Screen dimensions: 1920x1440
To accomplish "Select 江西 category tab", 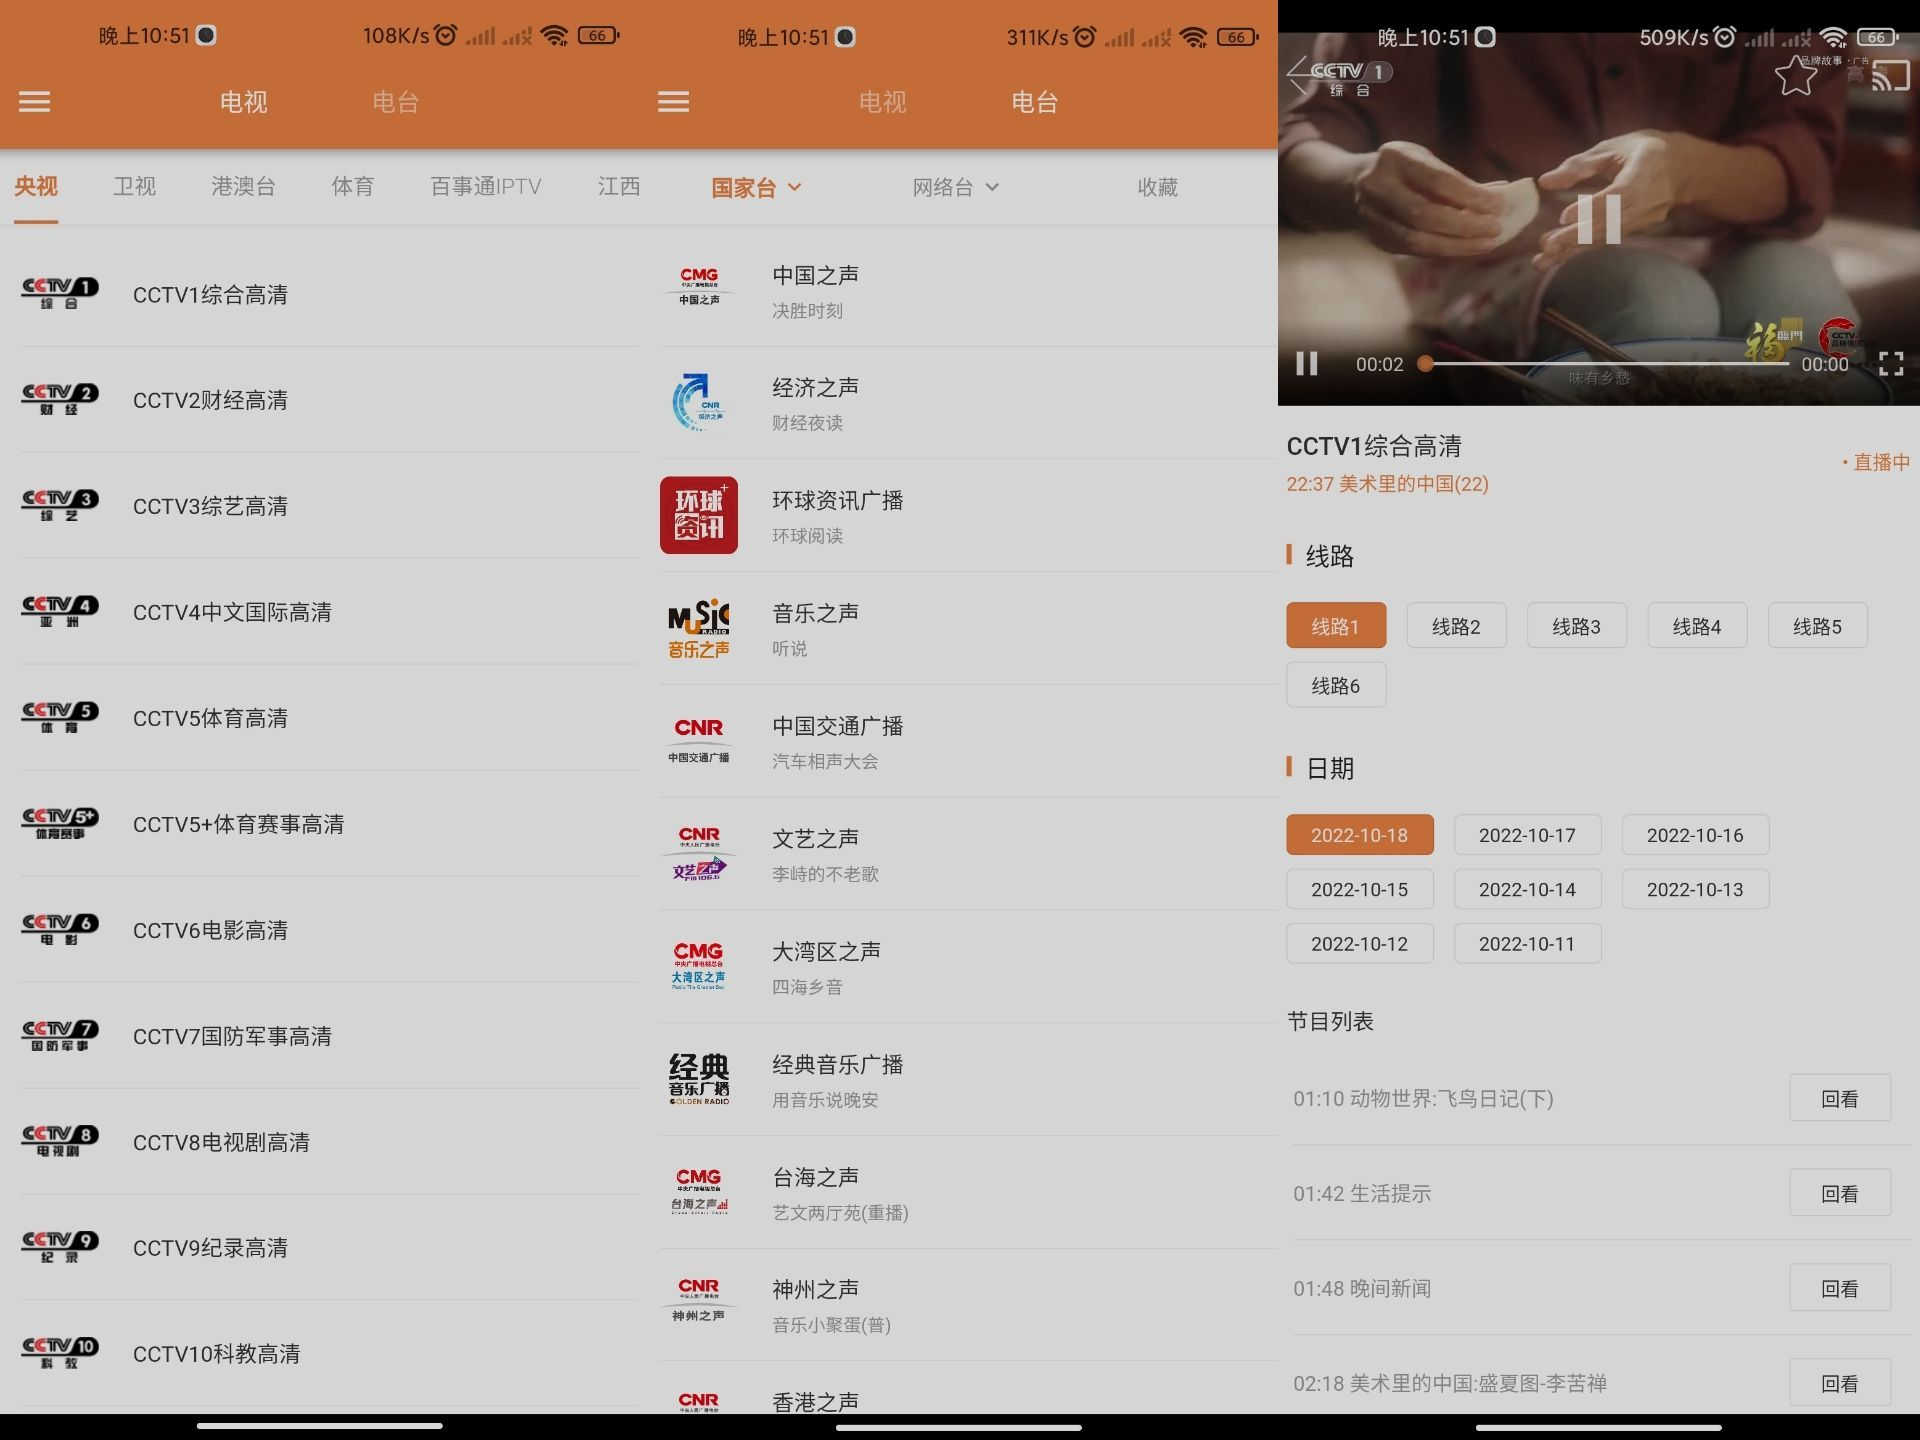I will click(x=618, y=186).
